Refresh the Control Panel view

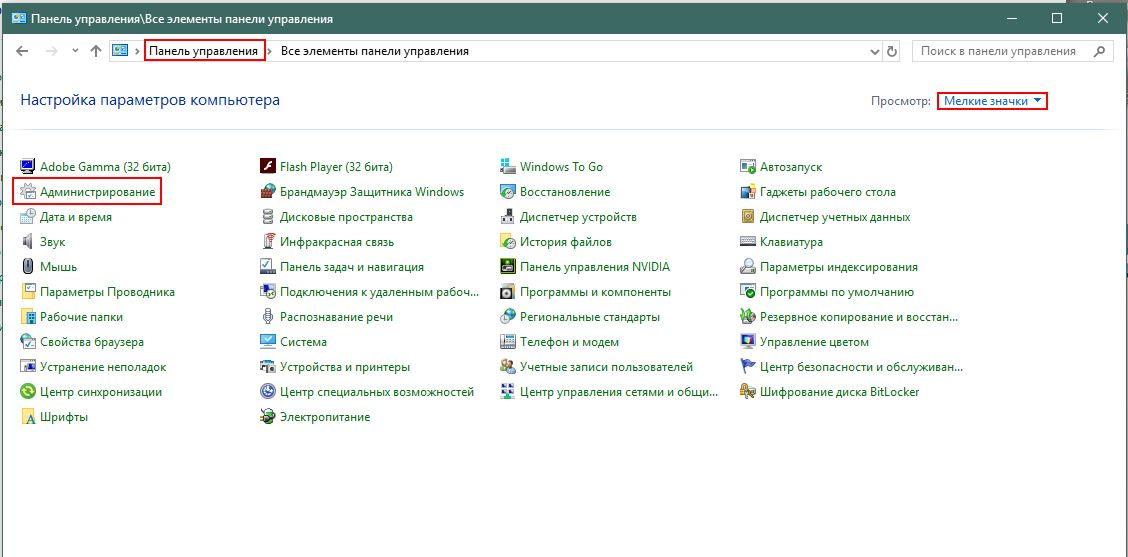click(892, 52)
